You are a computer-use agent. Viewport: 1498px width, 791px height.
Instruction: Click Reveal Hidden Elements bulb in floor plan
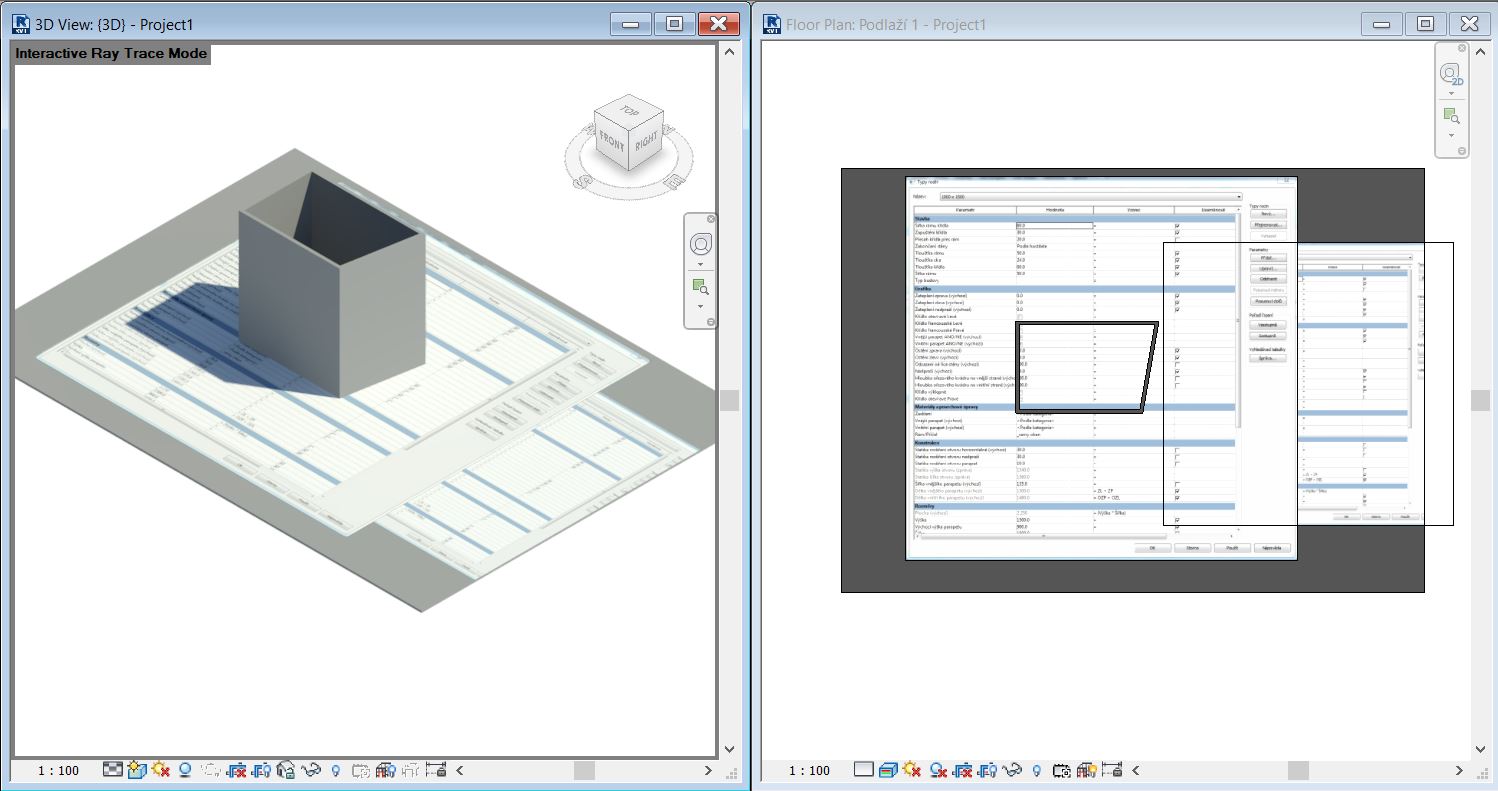click(x=1036, y=770)
